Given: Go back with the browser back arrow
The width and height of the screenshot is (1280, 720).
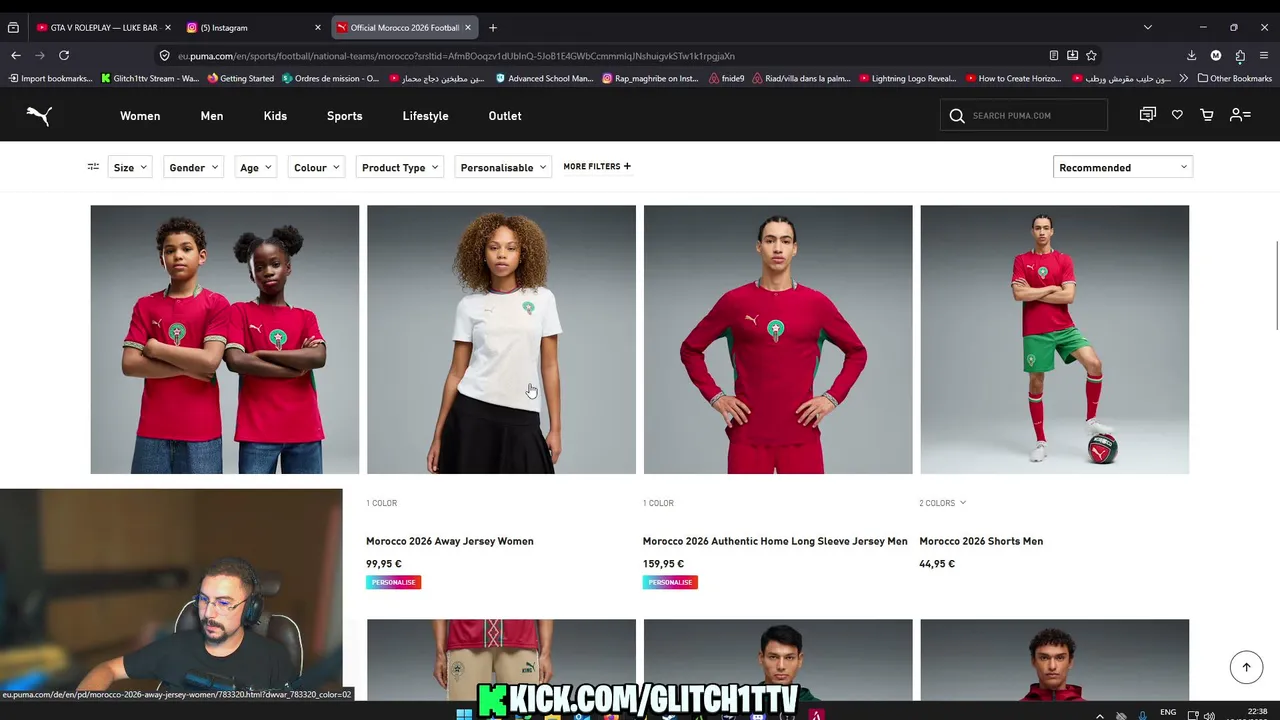Looking at the screenshot, I should click(16, 56).
